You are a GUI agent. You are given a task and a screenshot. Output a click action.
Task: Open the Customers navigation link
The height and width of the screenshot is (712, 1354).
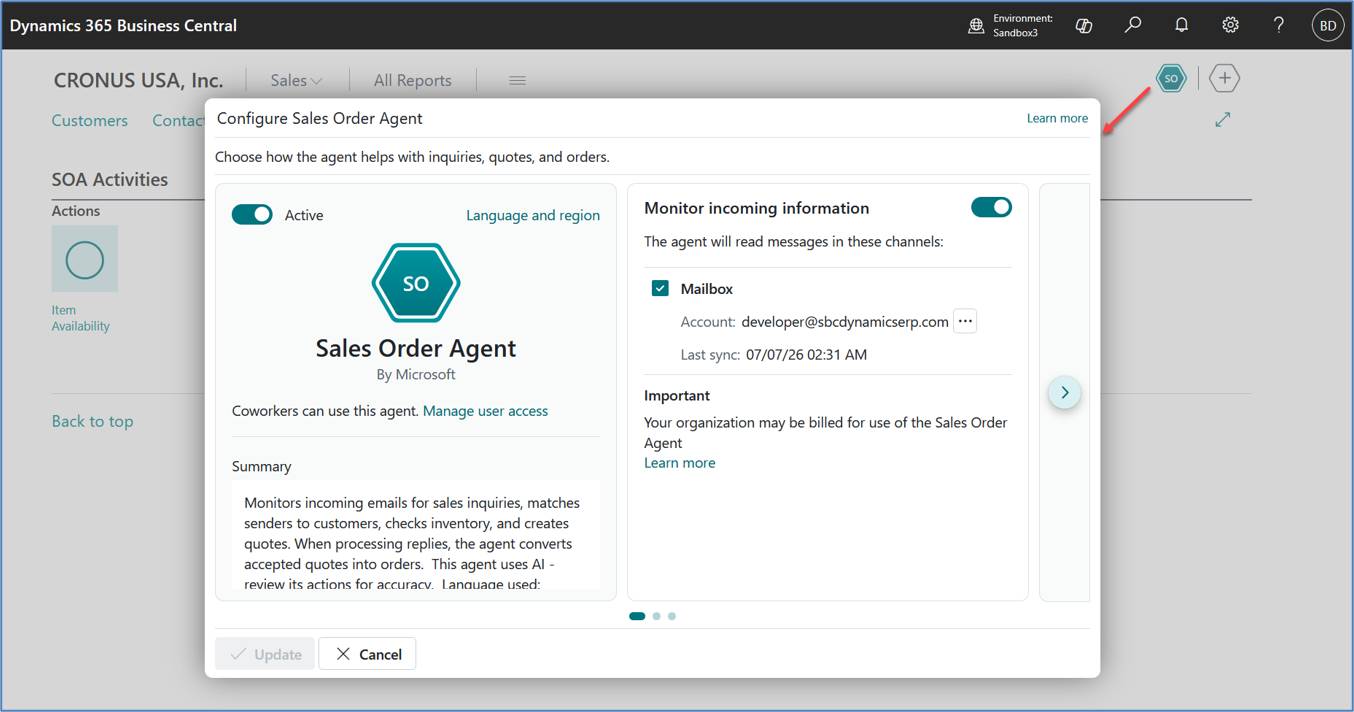pyautogui.click(x=90, y=120)
